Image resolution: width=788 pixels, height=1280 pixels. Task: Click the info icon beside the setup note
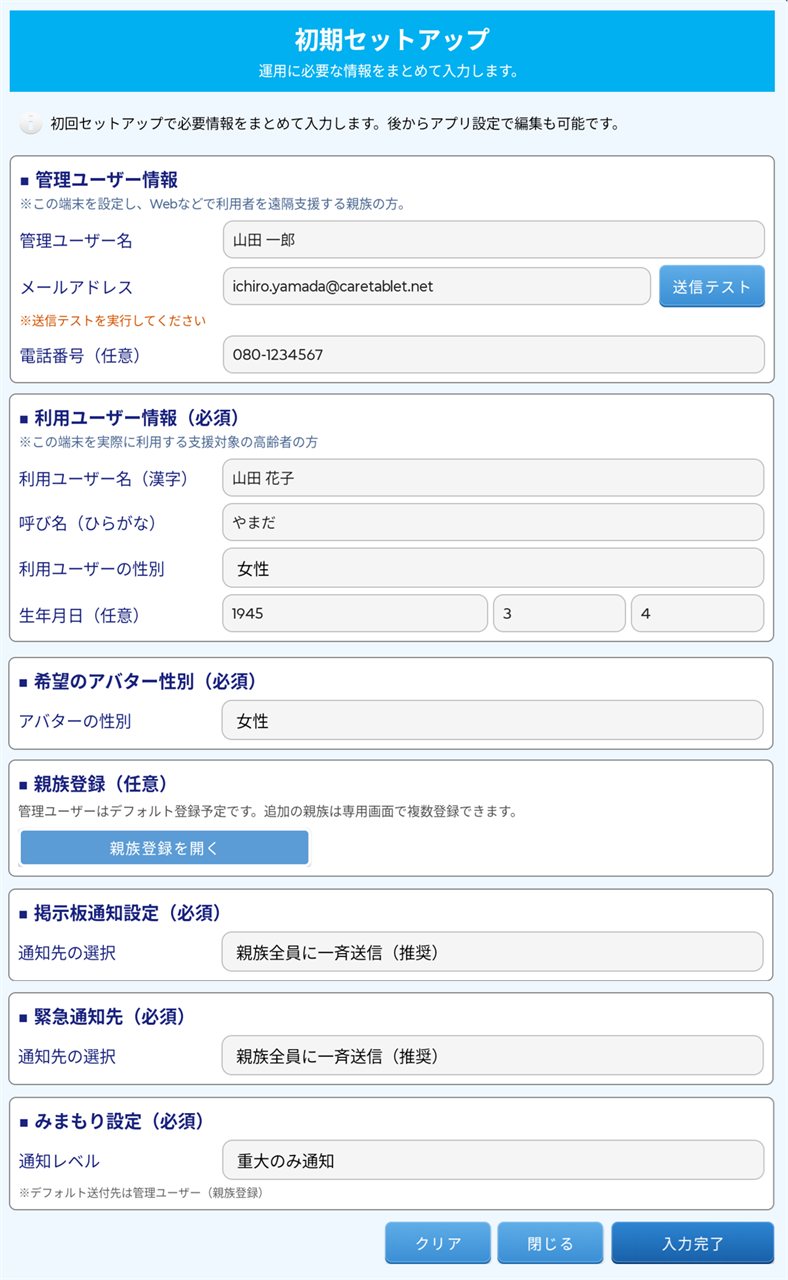coord(32,124)
